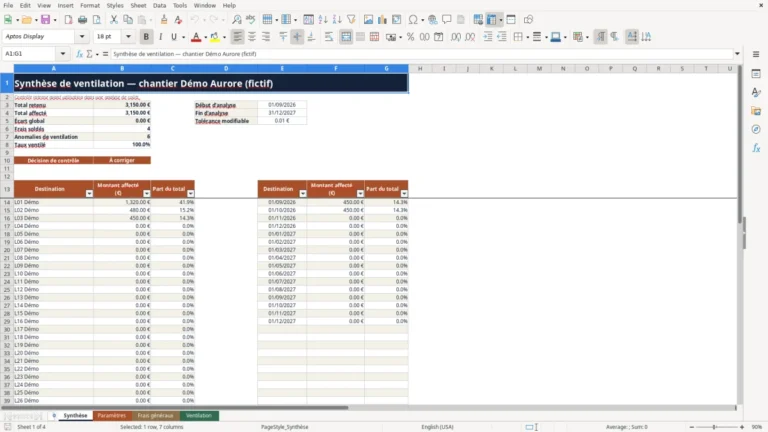
Task: Switch to the Ventilation sheet tab
Action: pos(199,415)
